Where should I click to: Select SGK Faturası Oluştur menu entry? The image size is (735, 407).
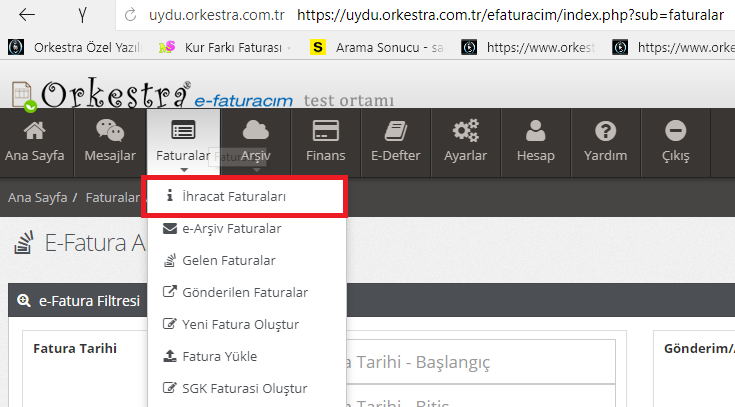247,388
